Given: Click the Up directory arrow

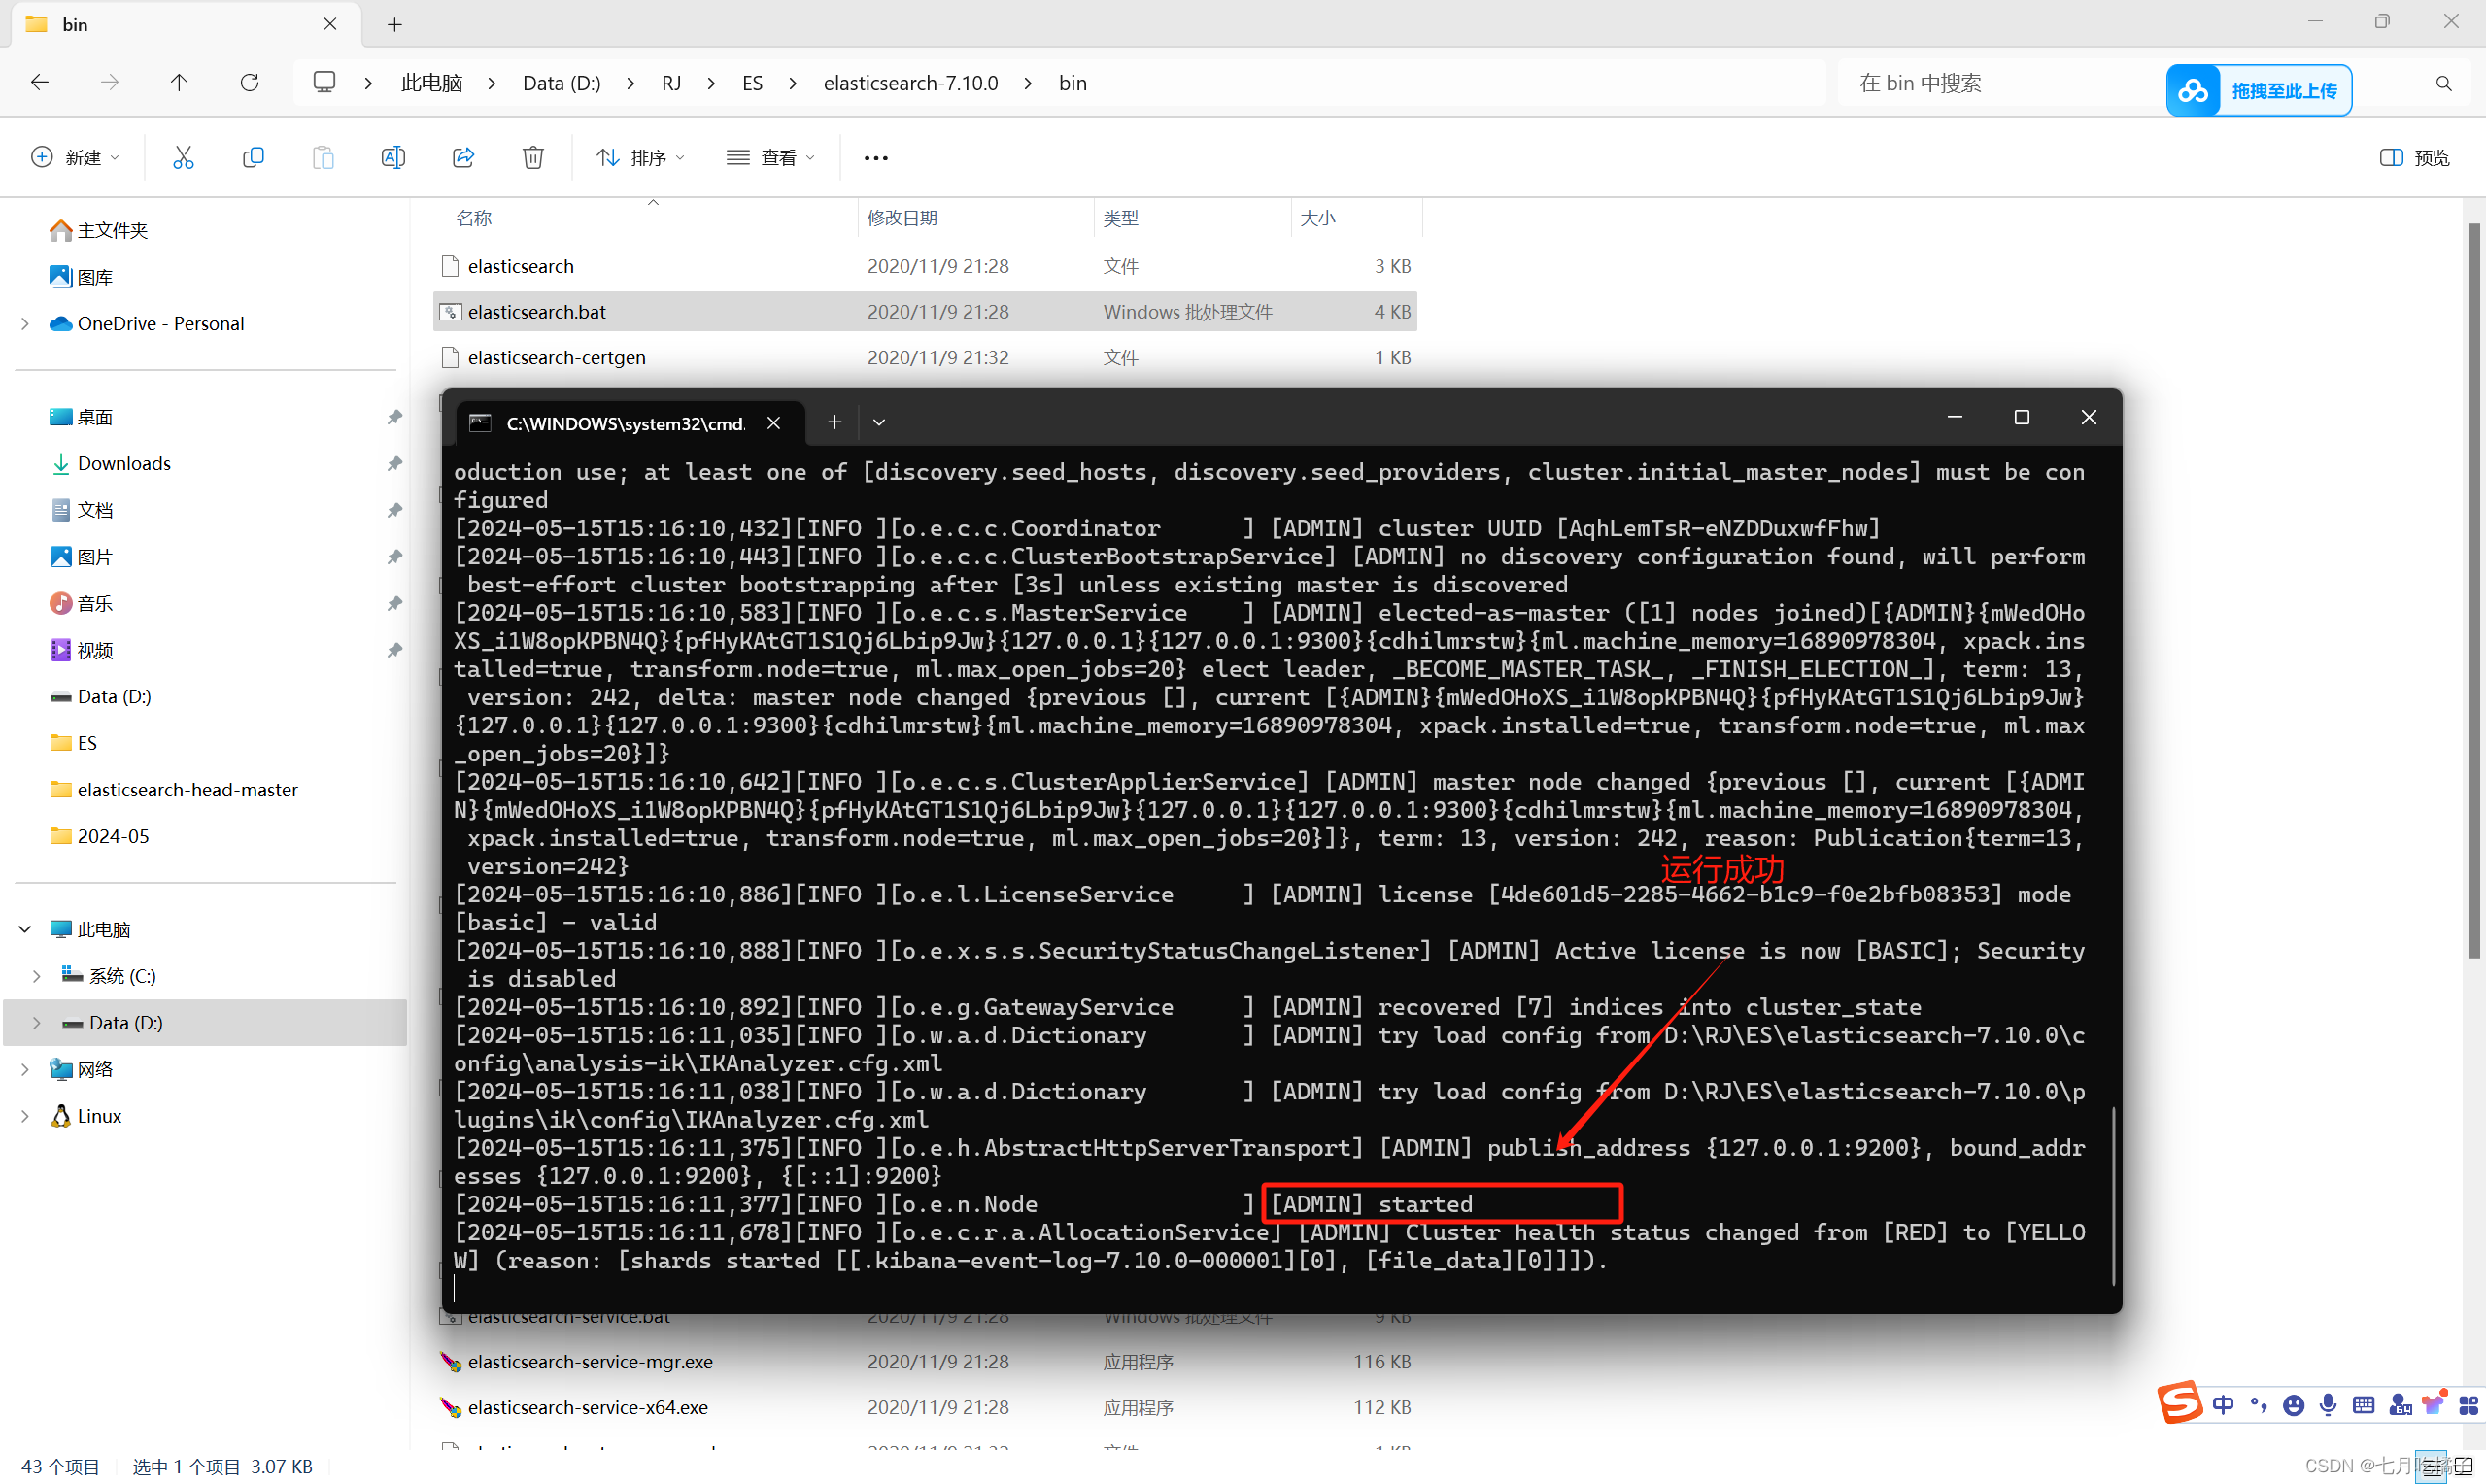Looking at the screenshot, I should [x=179, y=83].
